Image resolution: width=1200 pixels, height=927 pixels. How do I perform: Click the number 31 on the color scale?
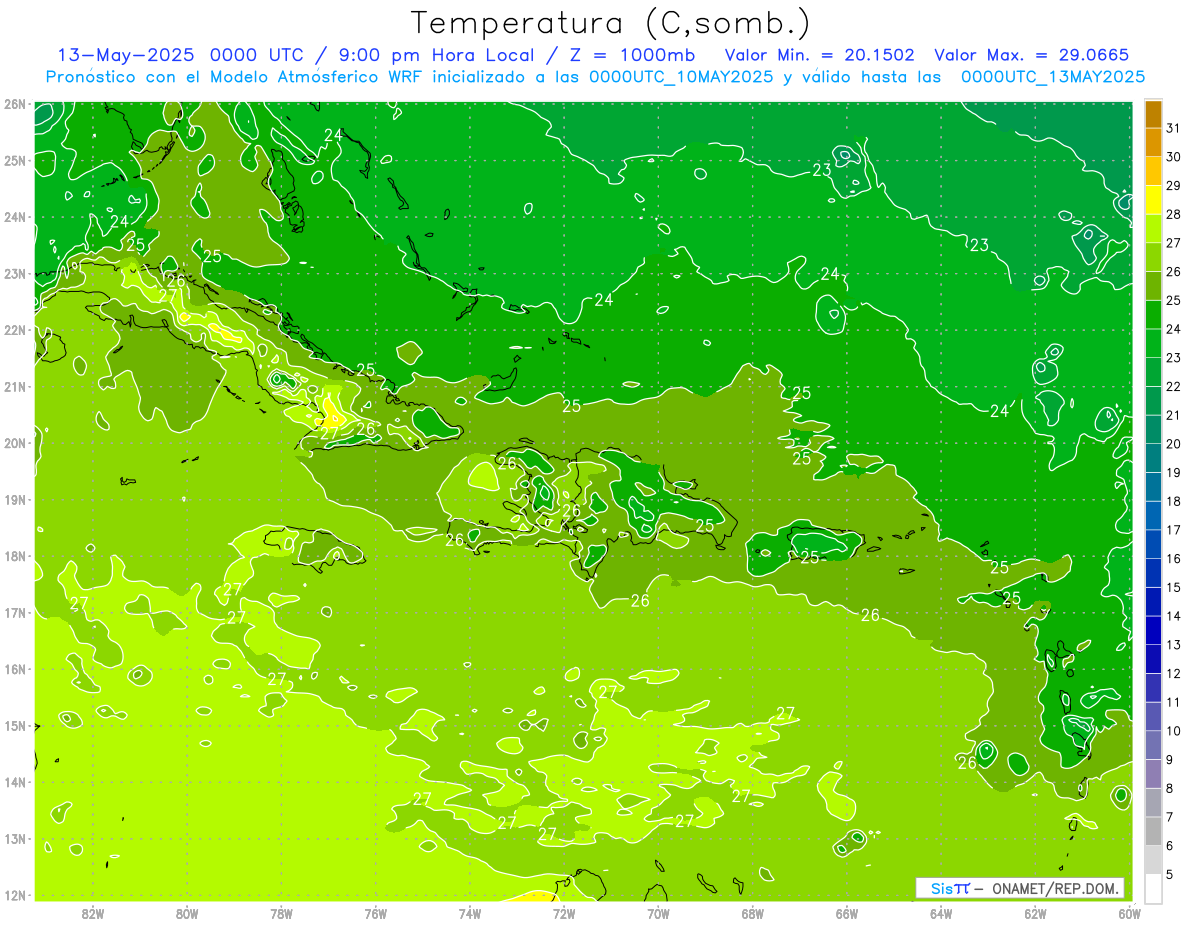click(x=1174, y=127)
